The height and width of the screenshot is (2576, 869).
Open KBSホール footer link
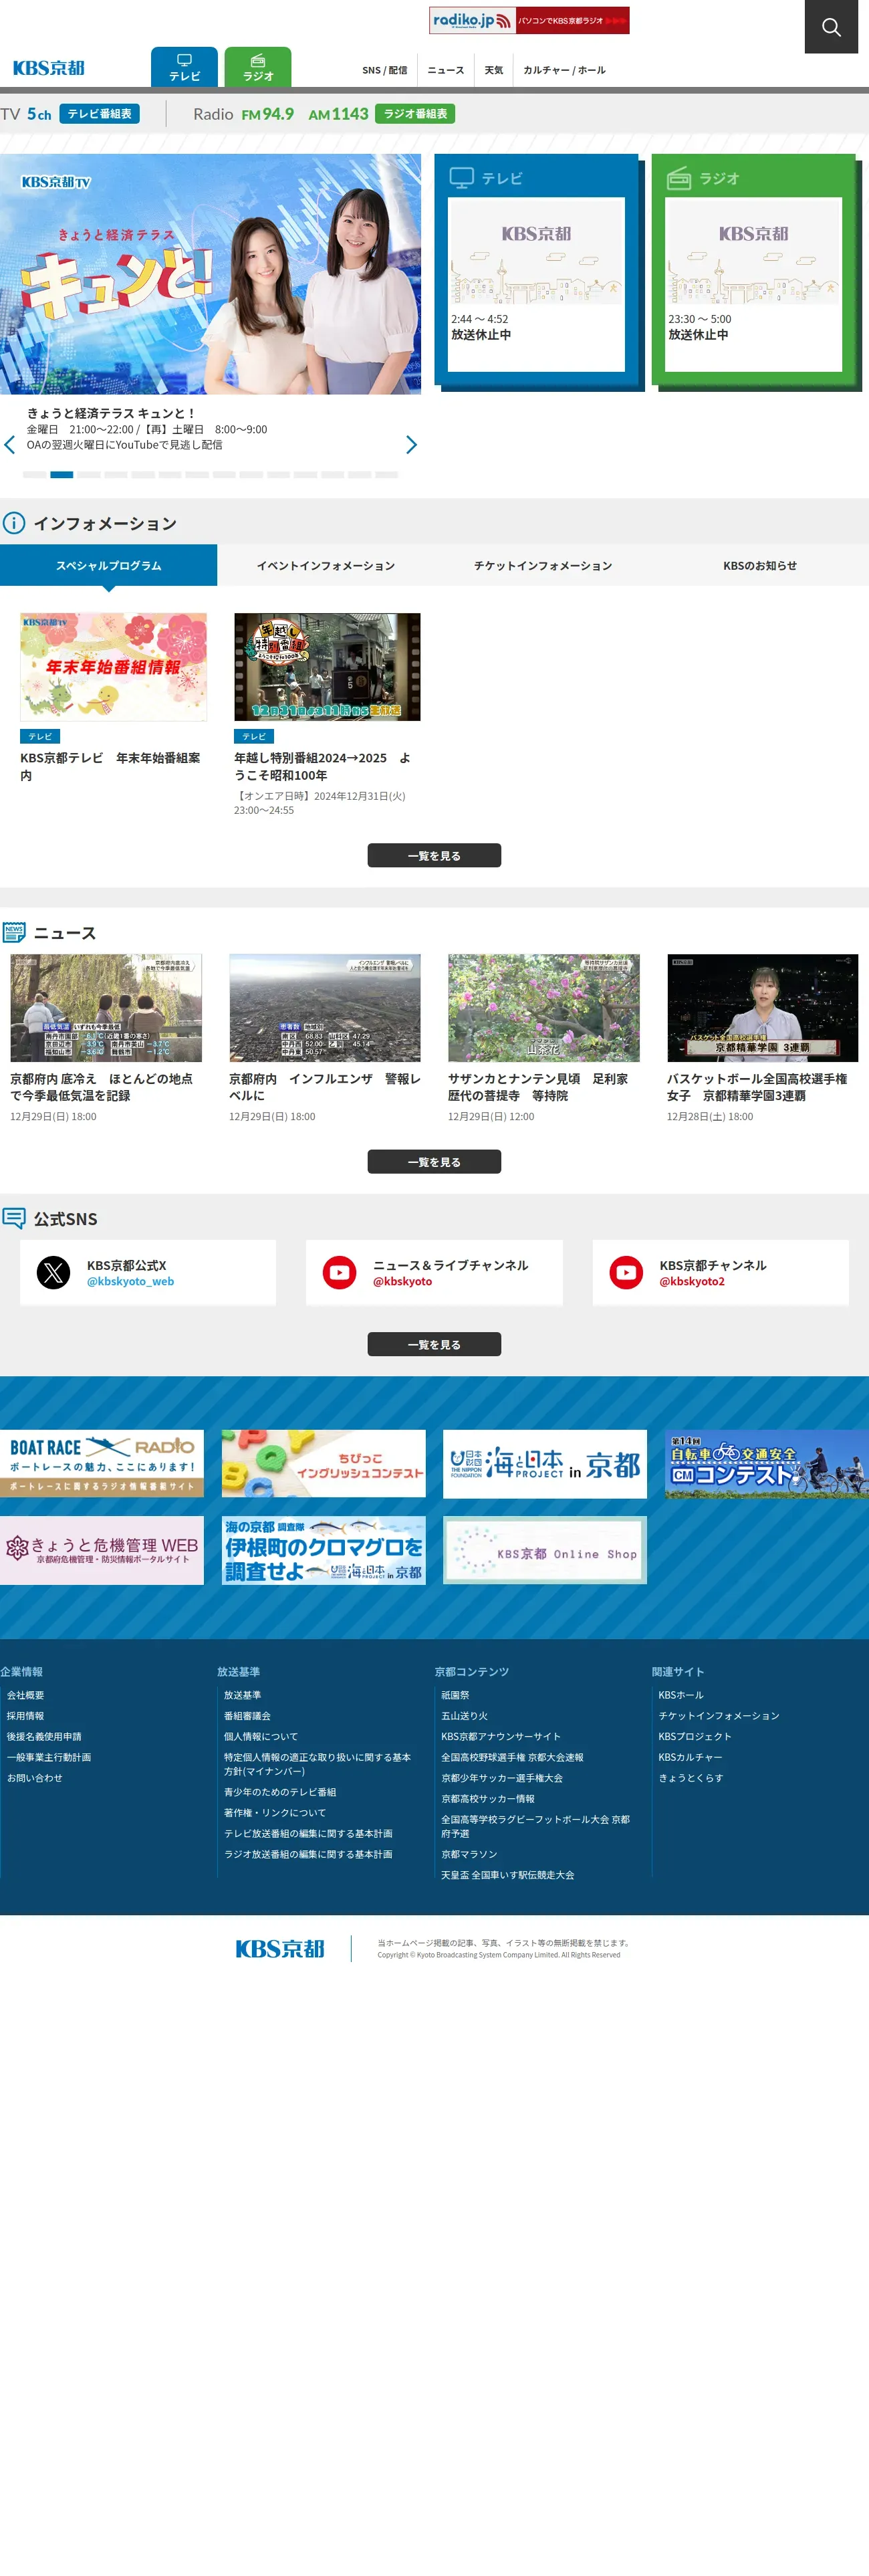681,1695
